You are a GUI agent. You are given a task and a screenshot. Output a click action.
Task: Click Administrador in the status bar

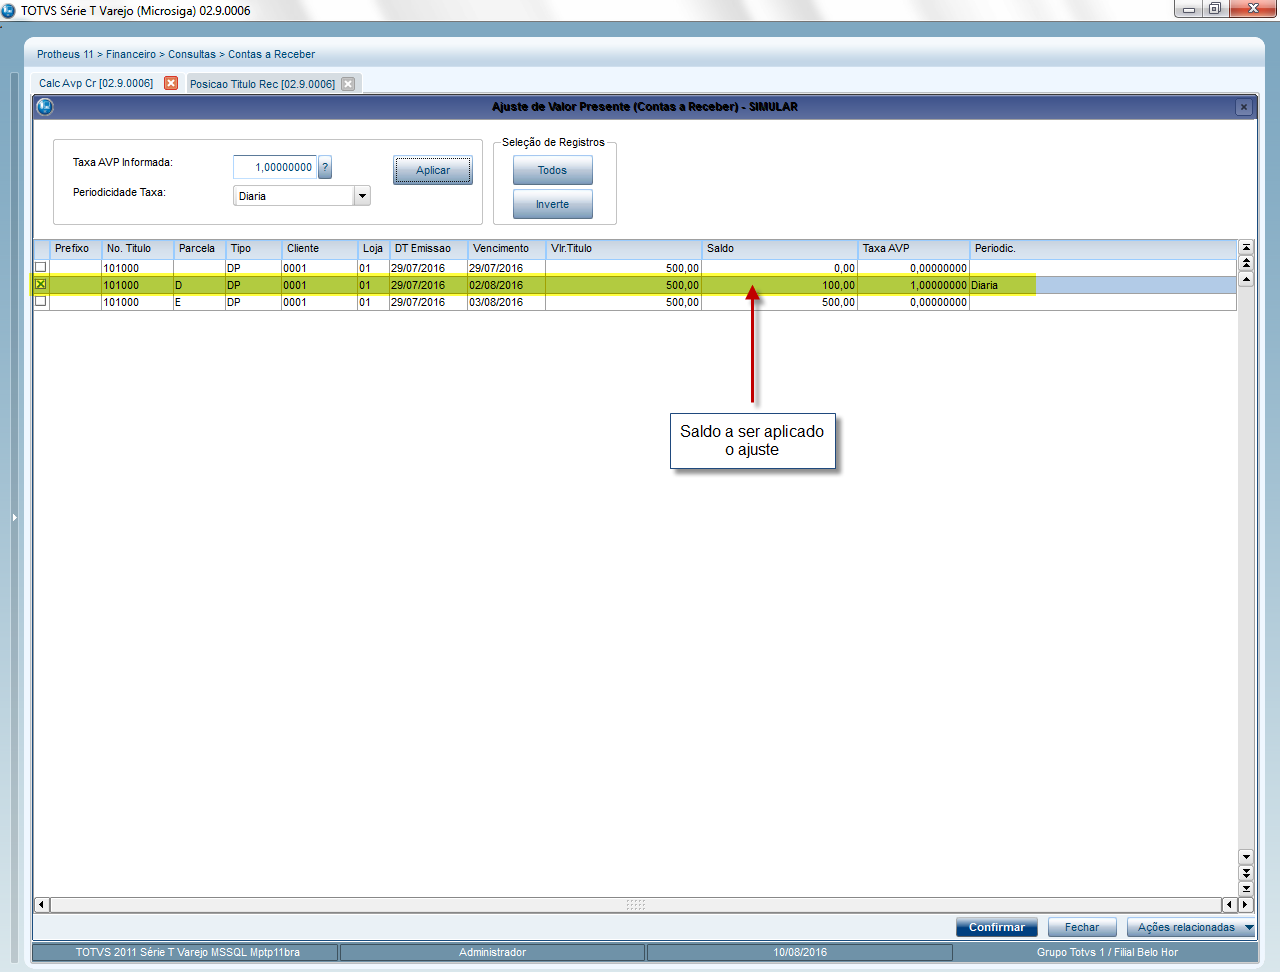coord(492,952)
